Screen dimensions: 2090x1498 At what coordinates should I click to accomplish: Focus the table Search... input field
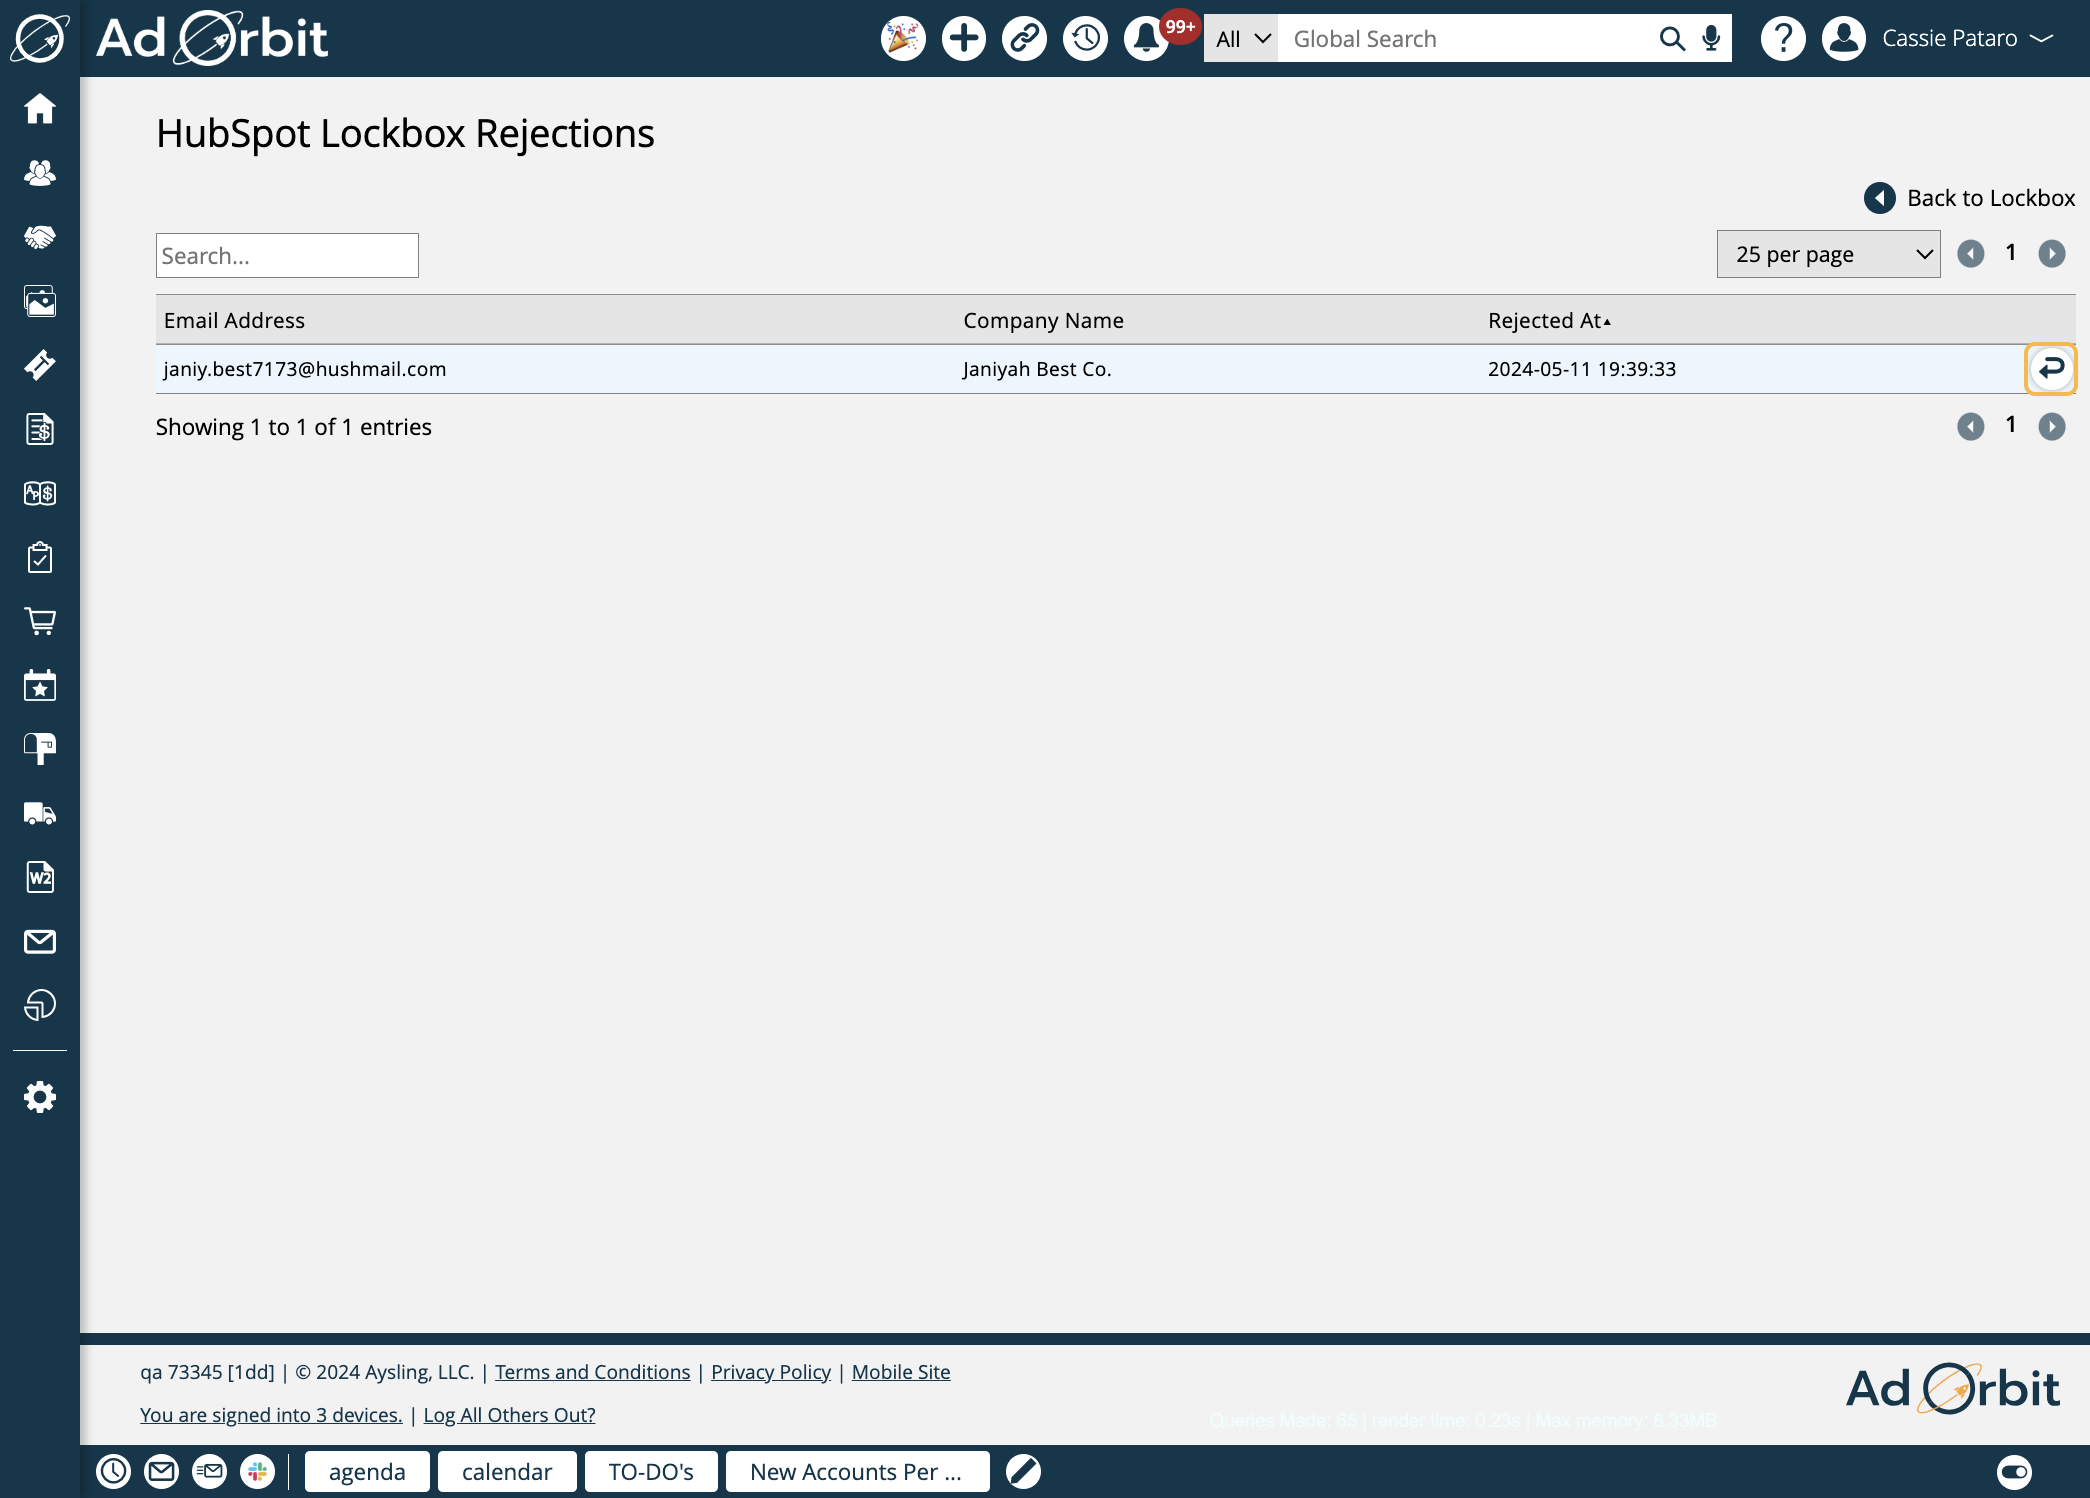tap(287, 256)
